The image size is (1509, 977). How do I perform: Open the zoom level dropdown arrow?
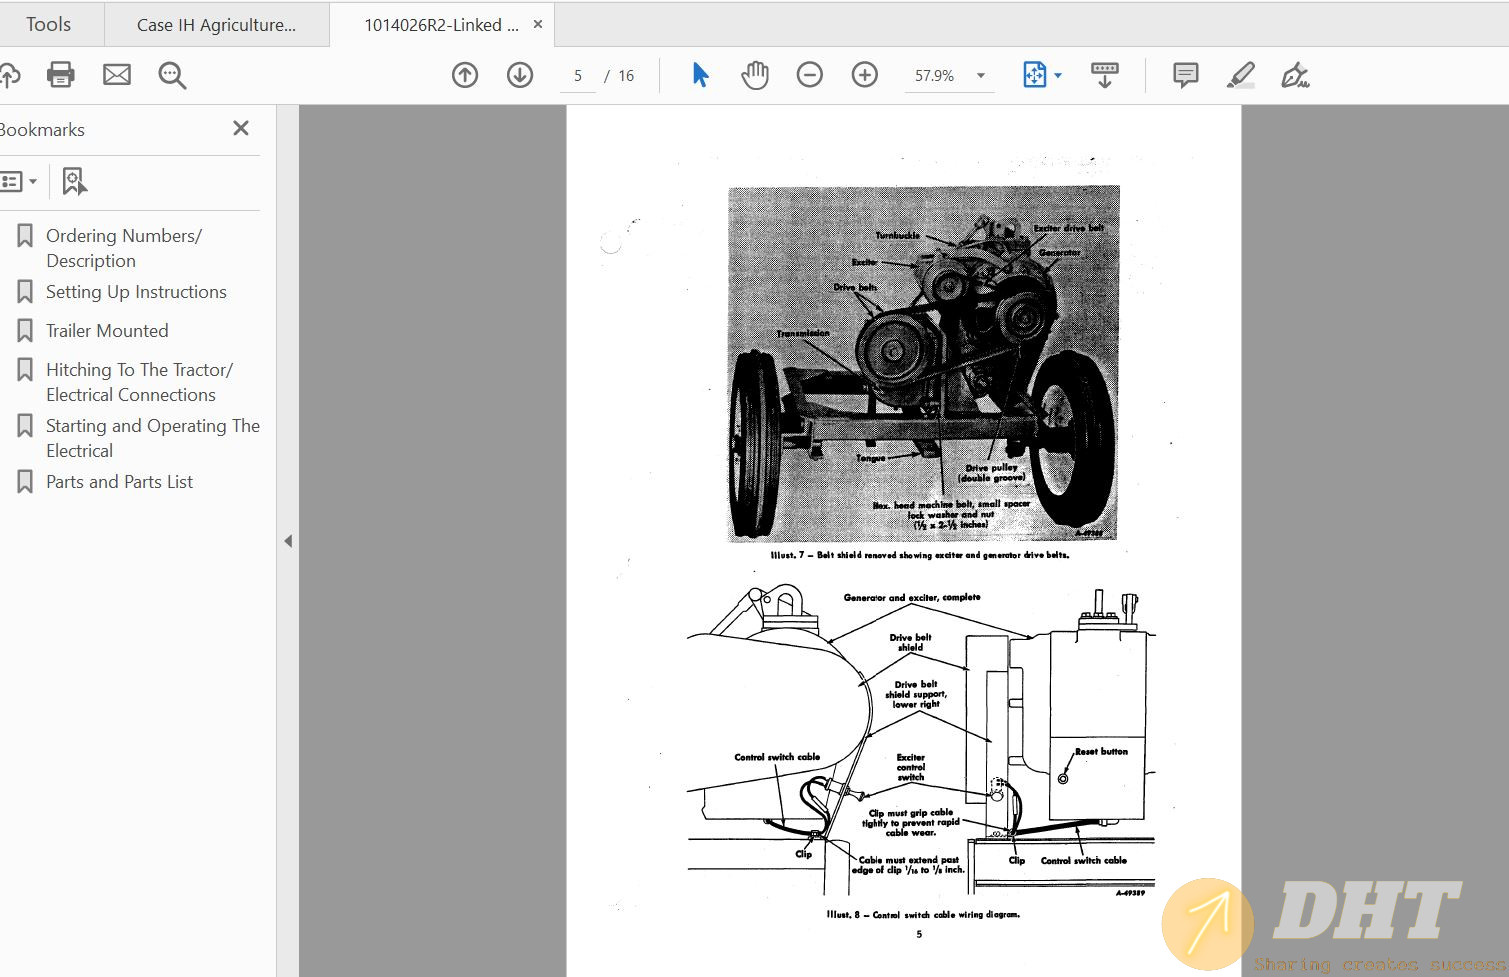pyautogui.click(x=981, y=75)
